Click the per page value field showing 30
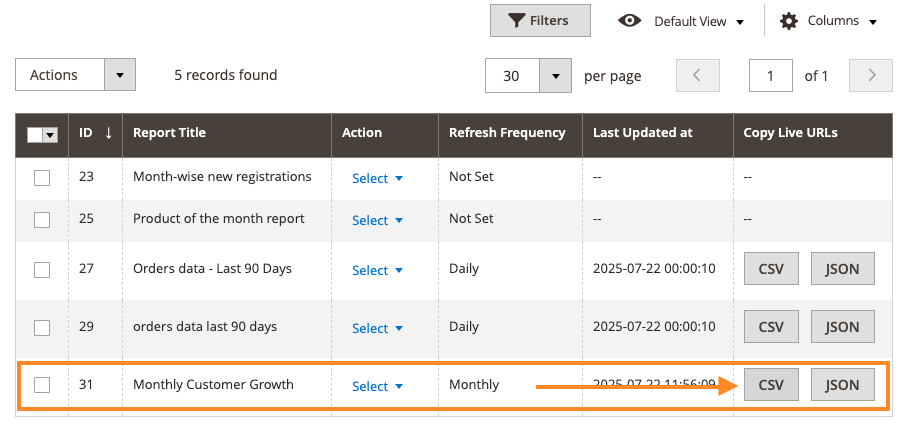 point(513,75)
